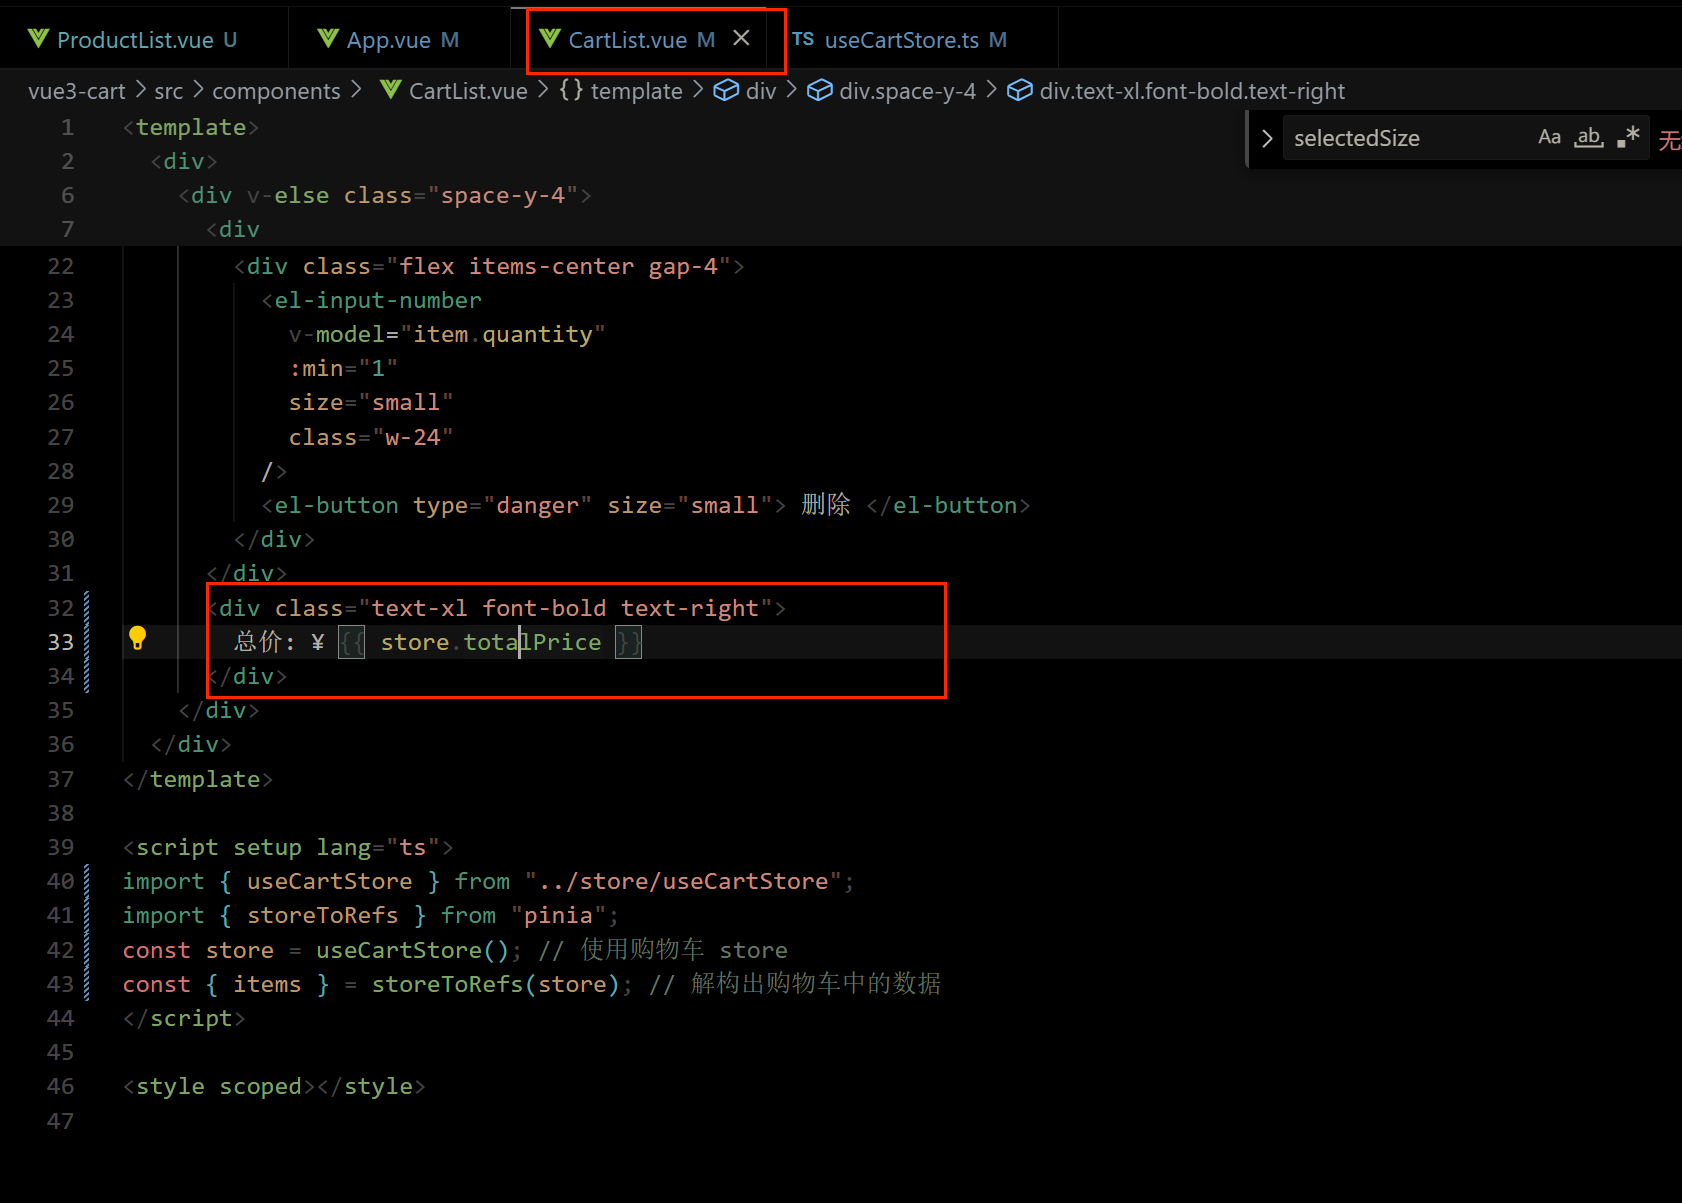Image resolution: width=1682 pixels, height=1203 pixels.
Task: Click :min="1" attribute on line 25
Action: 343,368
